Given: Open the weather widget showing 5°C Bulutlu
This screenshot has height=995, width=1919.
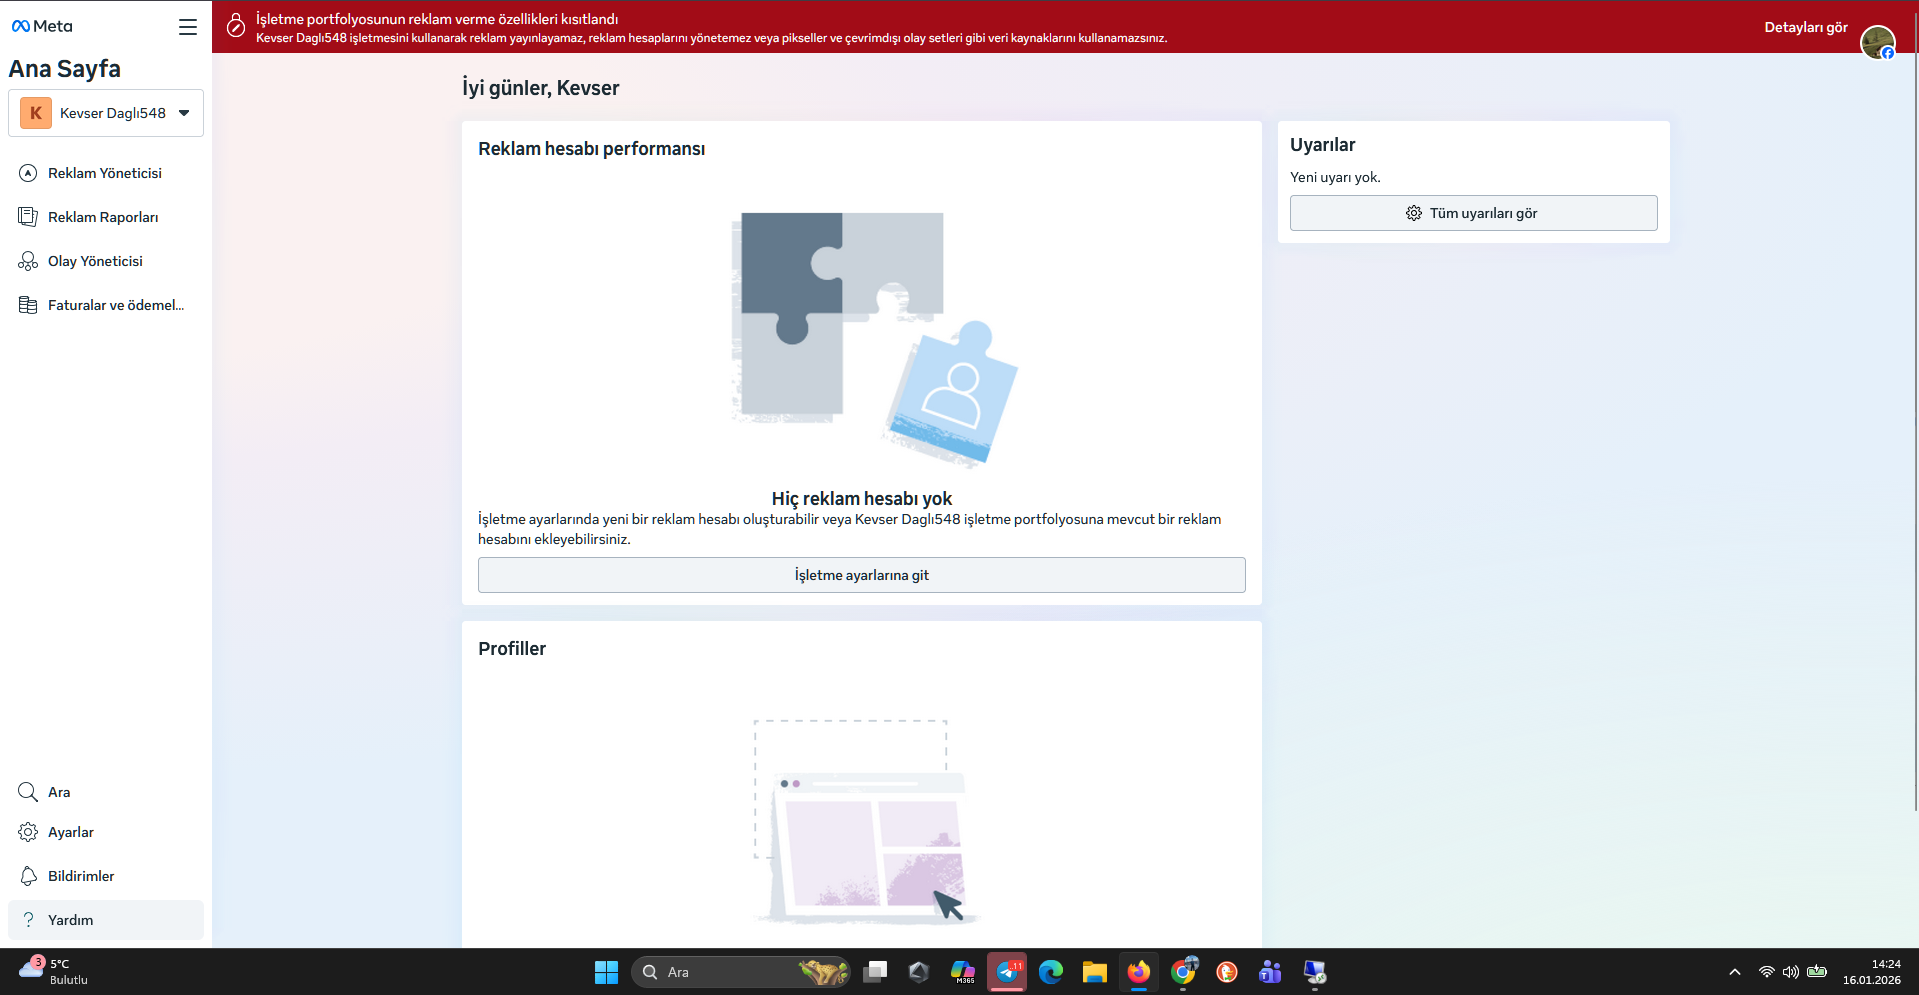Looking at the screenshot, I should 54,972.
